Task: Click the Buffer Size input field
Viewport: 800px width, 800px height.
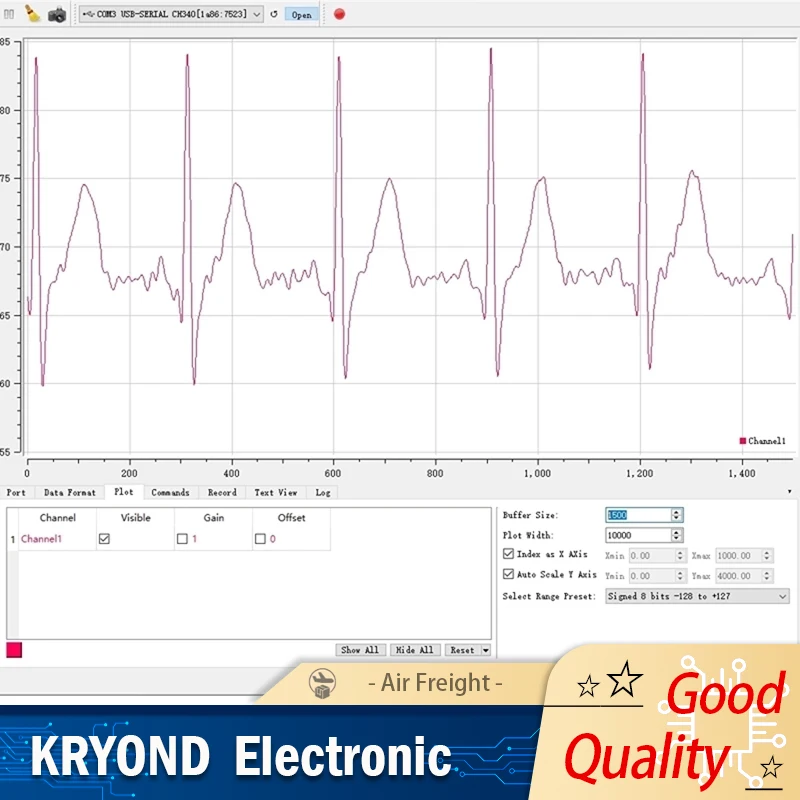Action: (x=638, y=515)
